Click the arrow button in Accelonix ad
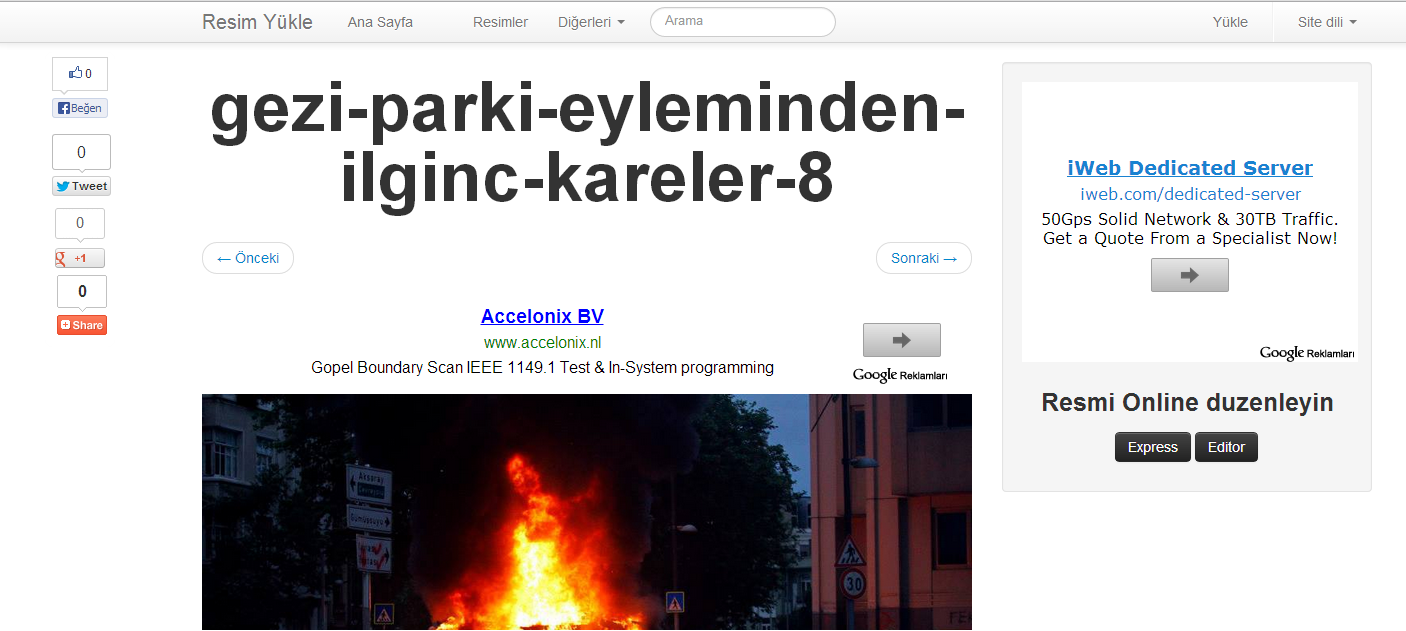 tap(901, 340)
